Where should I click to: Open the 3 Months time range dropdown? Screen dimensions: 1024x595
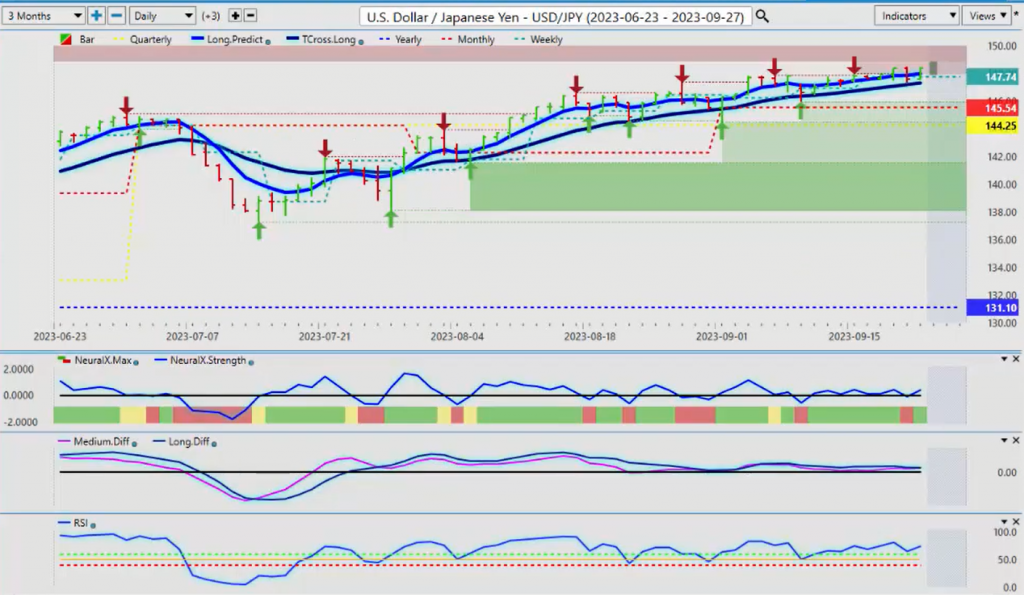(x=44, y=16)
